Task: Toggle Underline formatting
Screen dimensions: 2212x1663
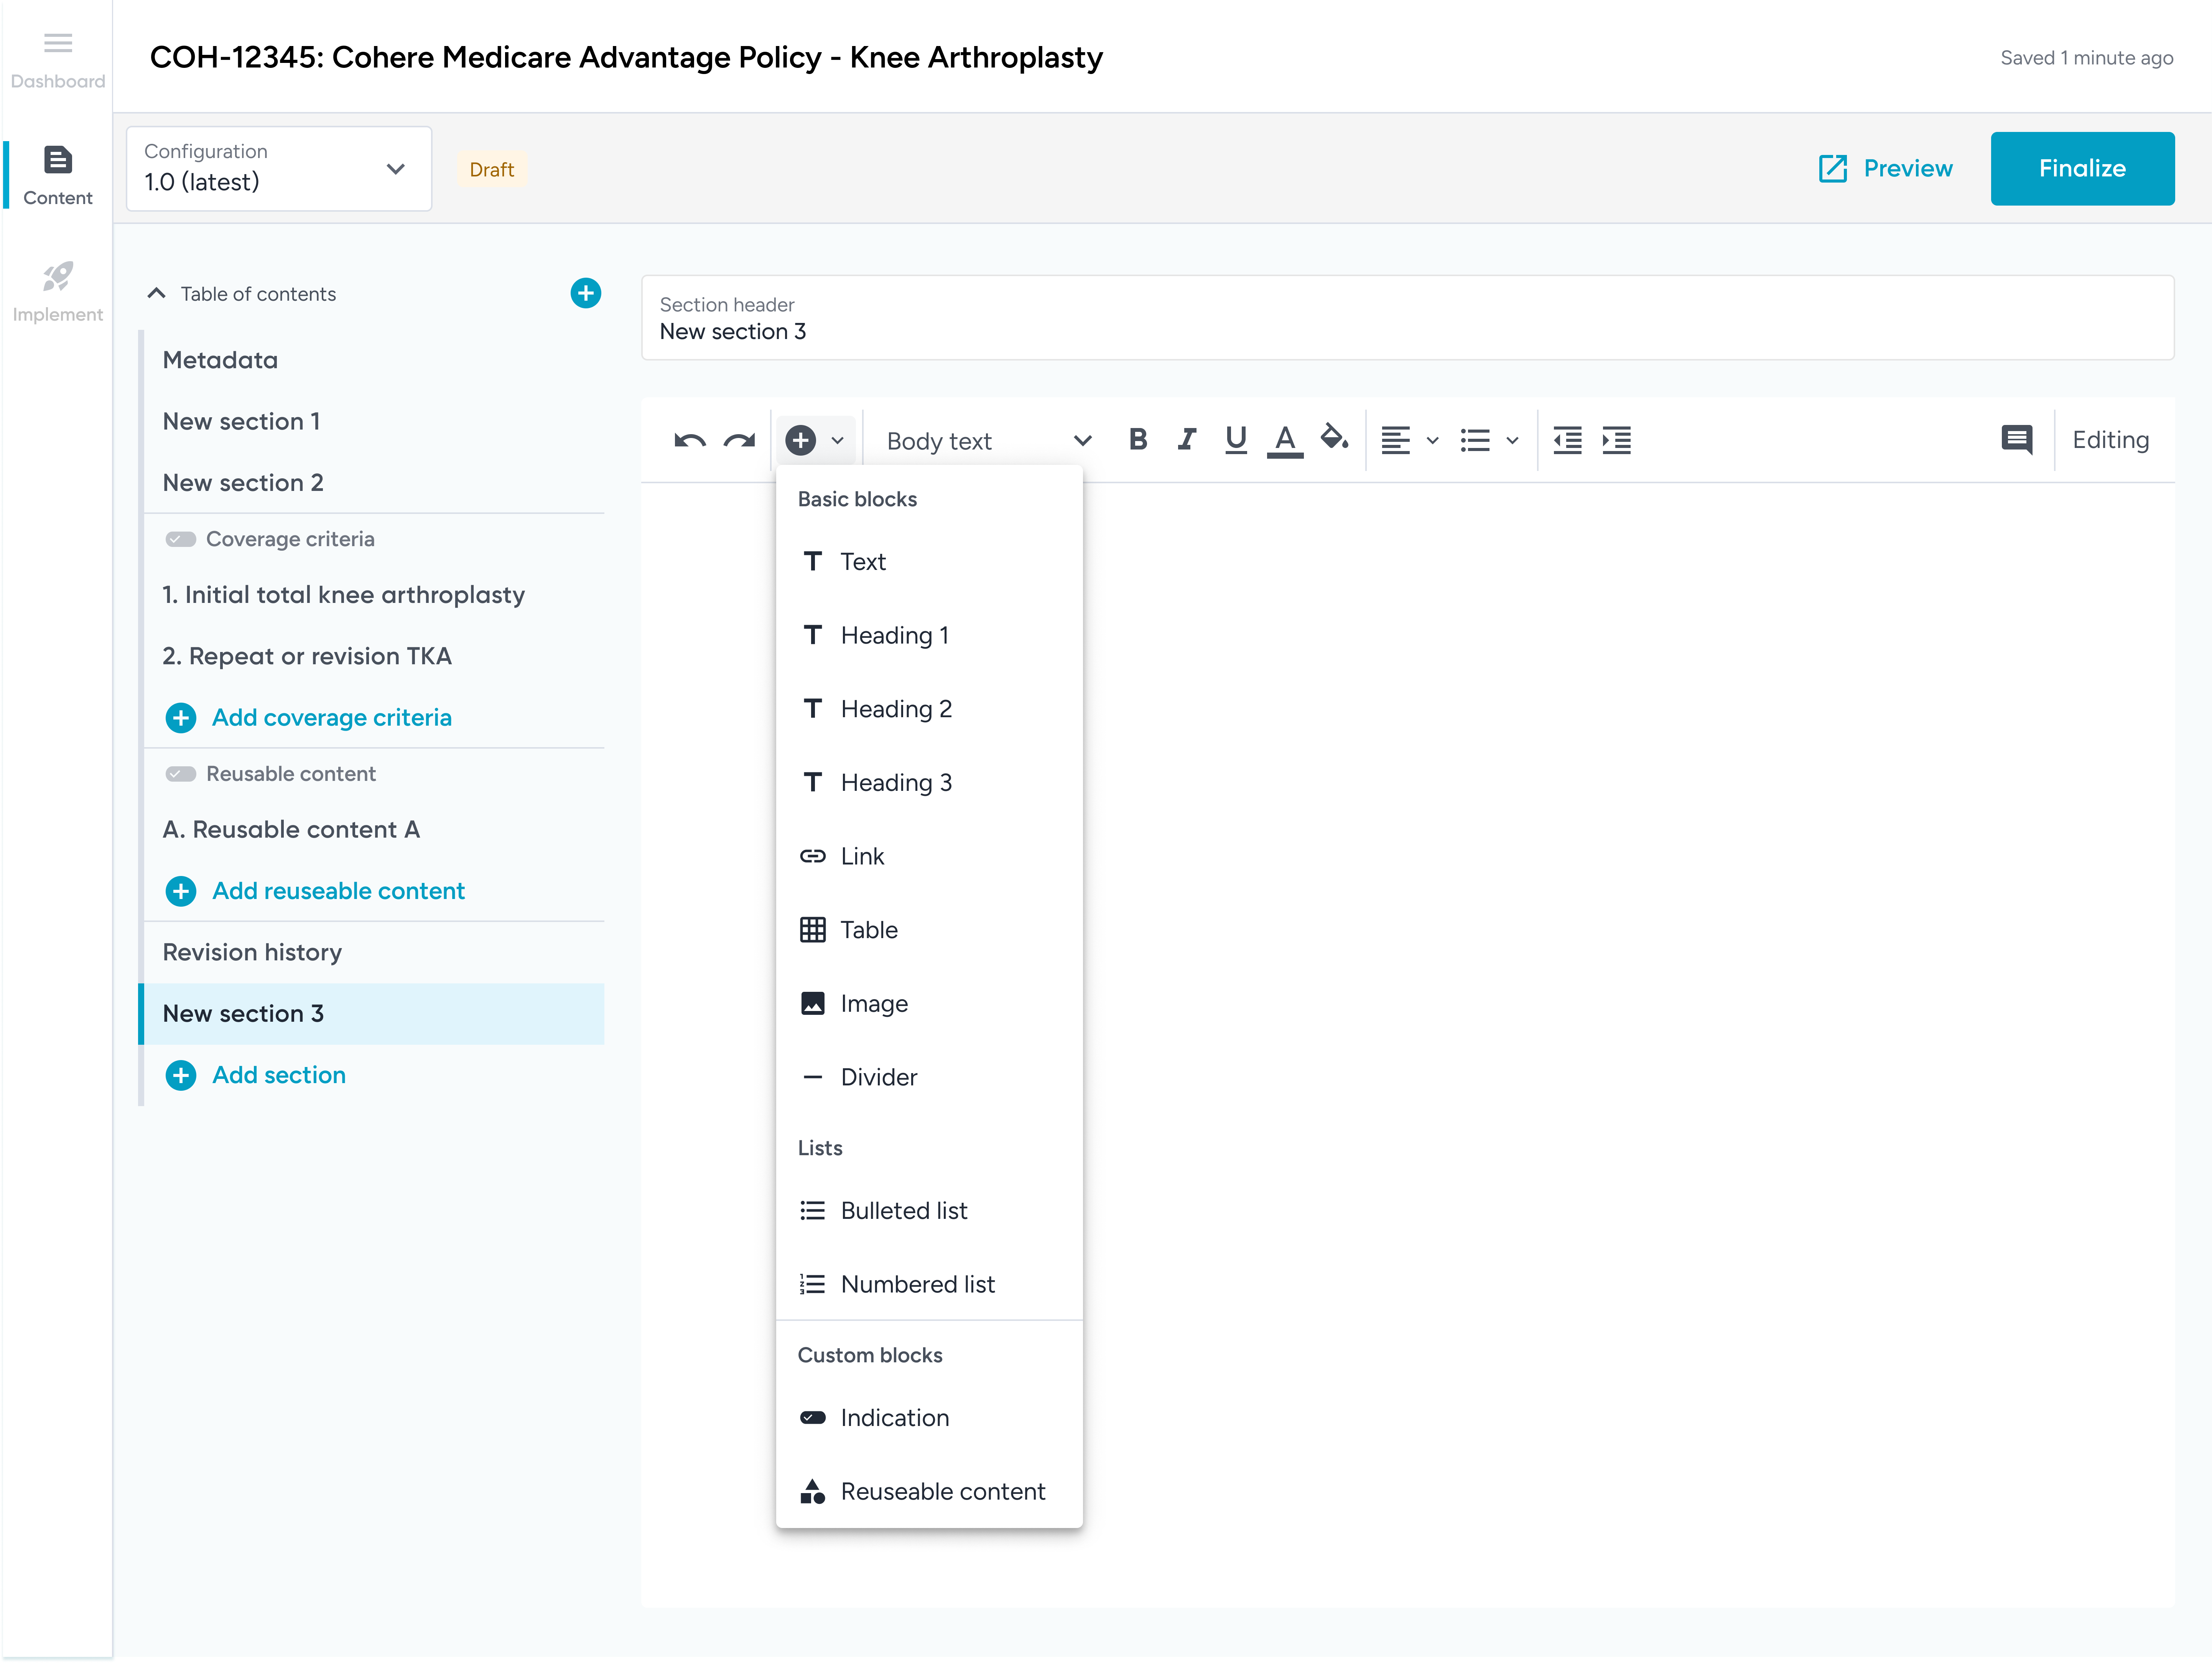Action: coord(1236,439)
